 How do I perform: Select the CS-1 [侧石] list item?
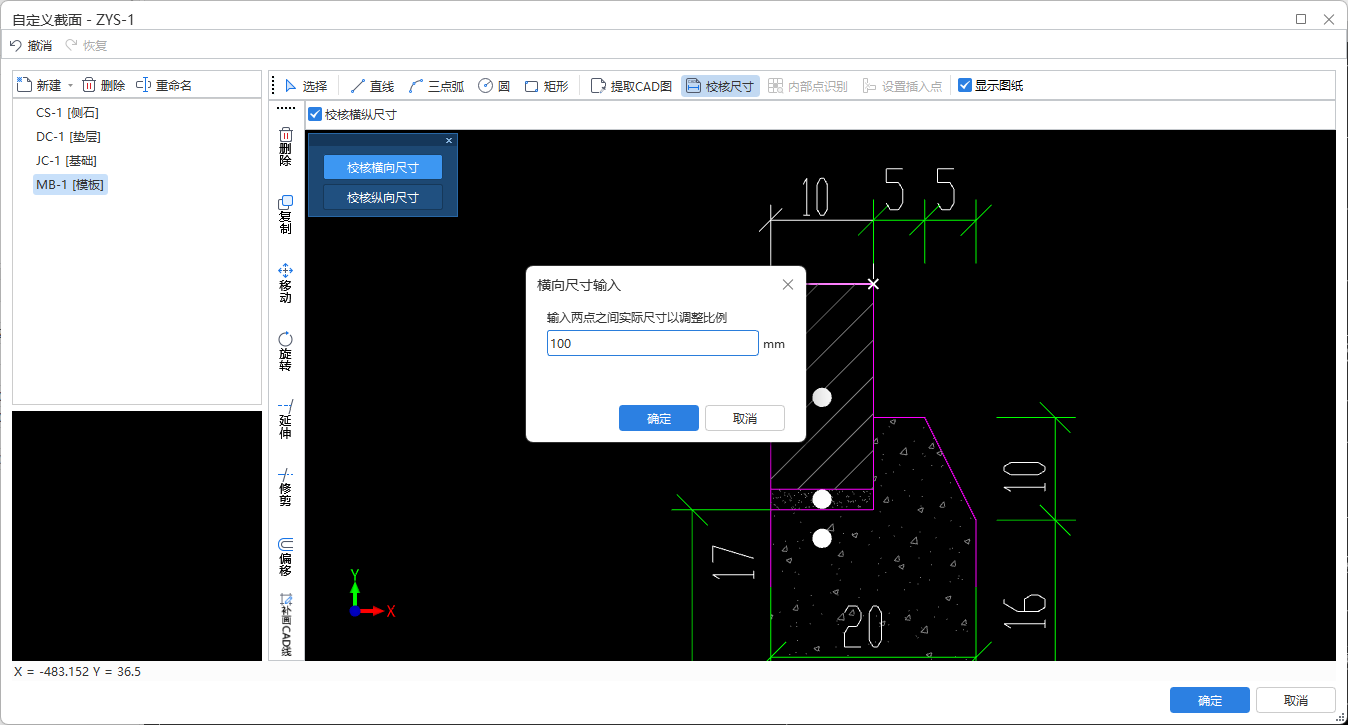click(67, 113)
